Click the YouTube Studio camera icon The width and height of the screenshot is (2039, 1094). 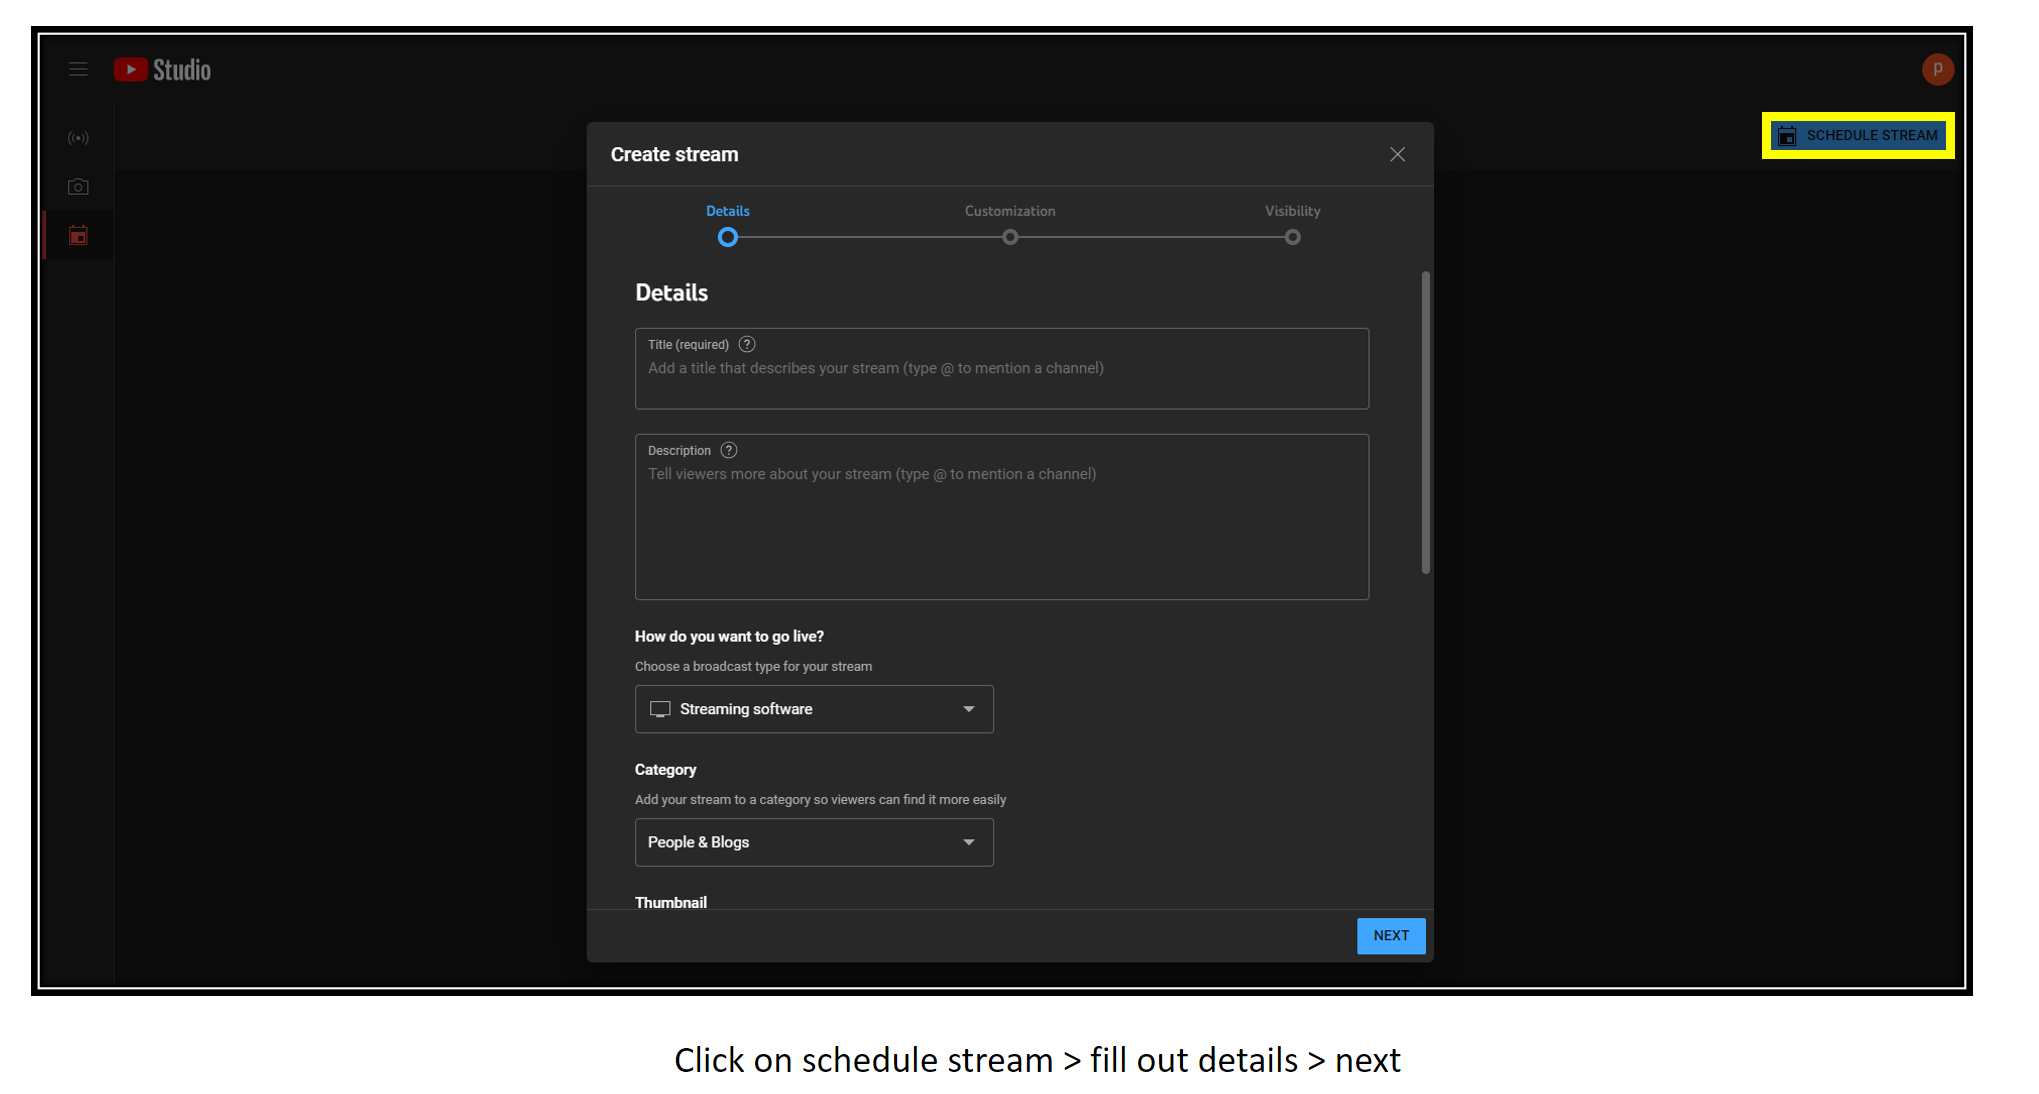[78, 186]
